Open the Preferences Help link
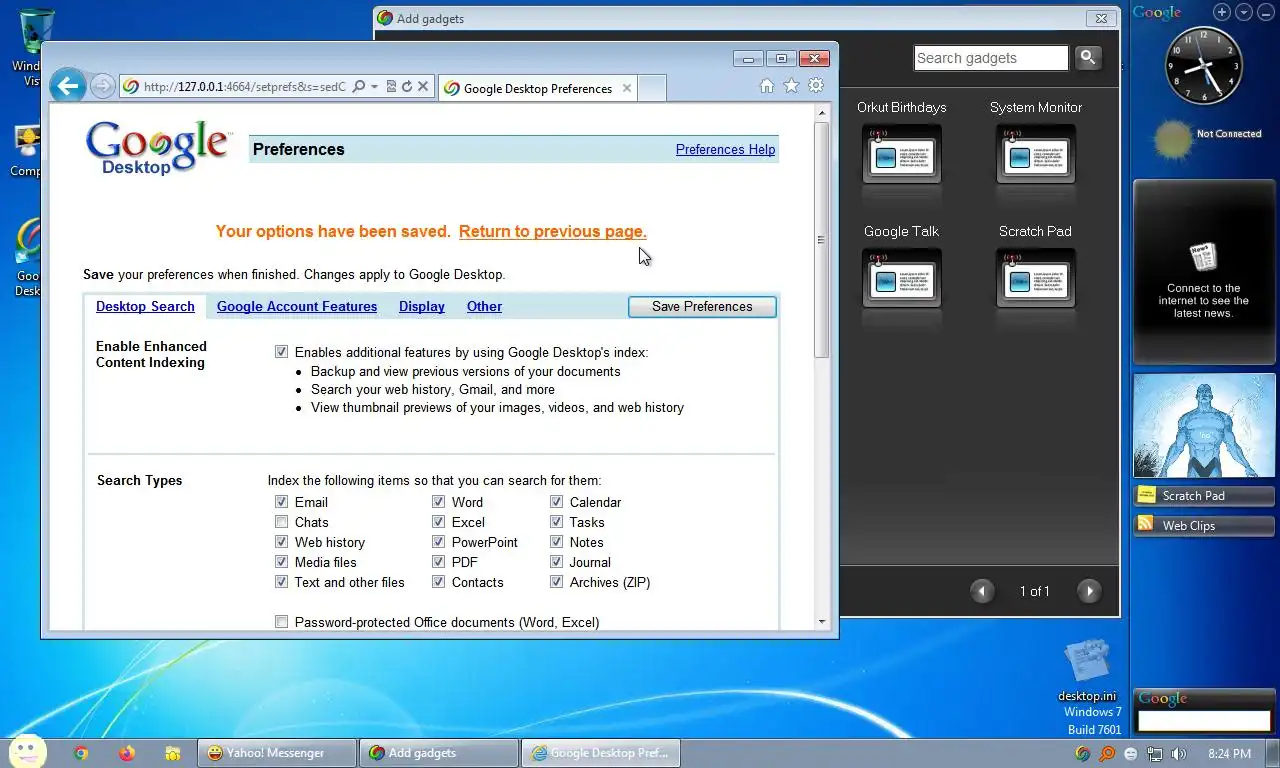Viewport: 1280px width, 768px height. point(725,149)
